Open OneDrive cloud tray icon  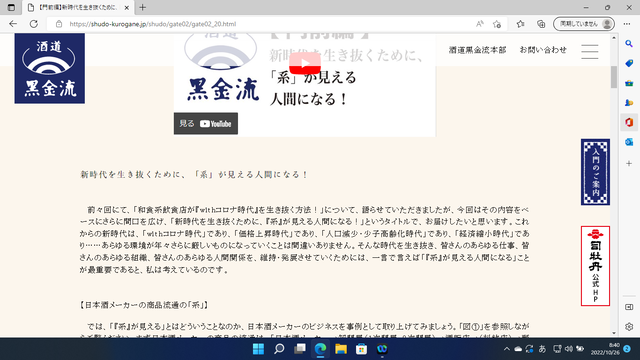tap(518, 349)
